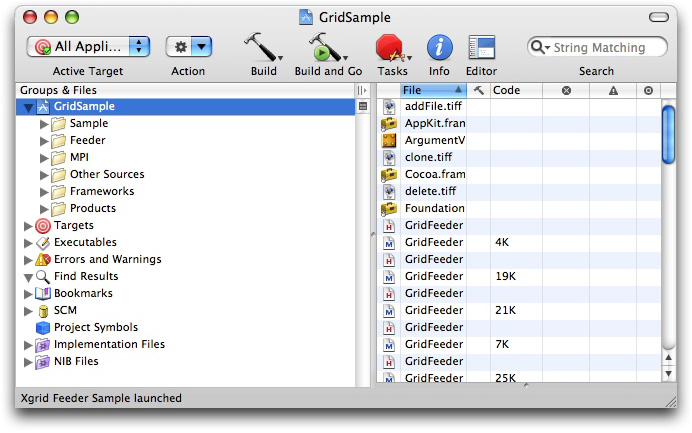Image resolution: width=692 pixels, height=433 pixels.
Task: Click the Build hammer icon
Action: pos(260,47)
